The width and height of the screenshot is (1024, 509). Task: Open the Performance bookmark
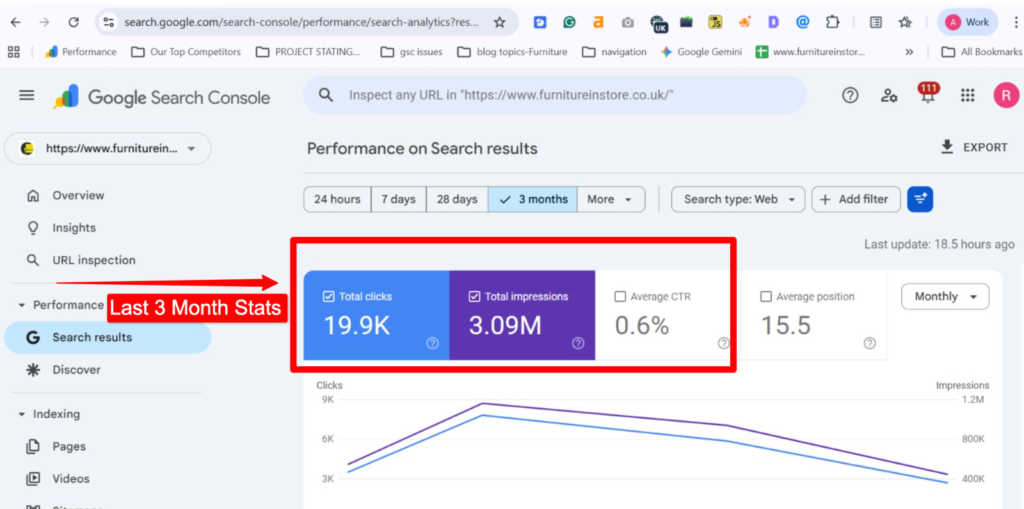[80, 52]
